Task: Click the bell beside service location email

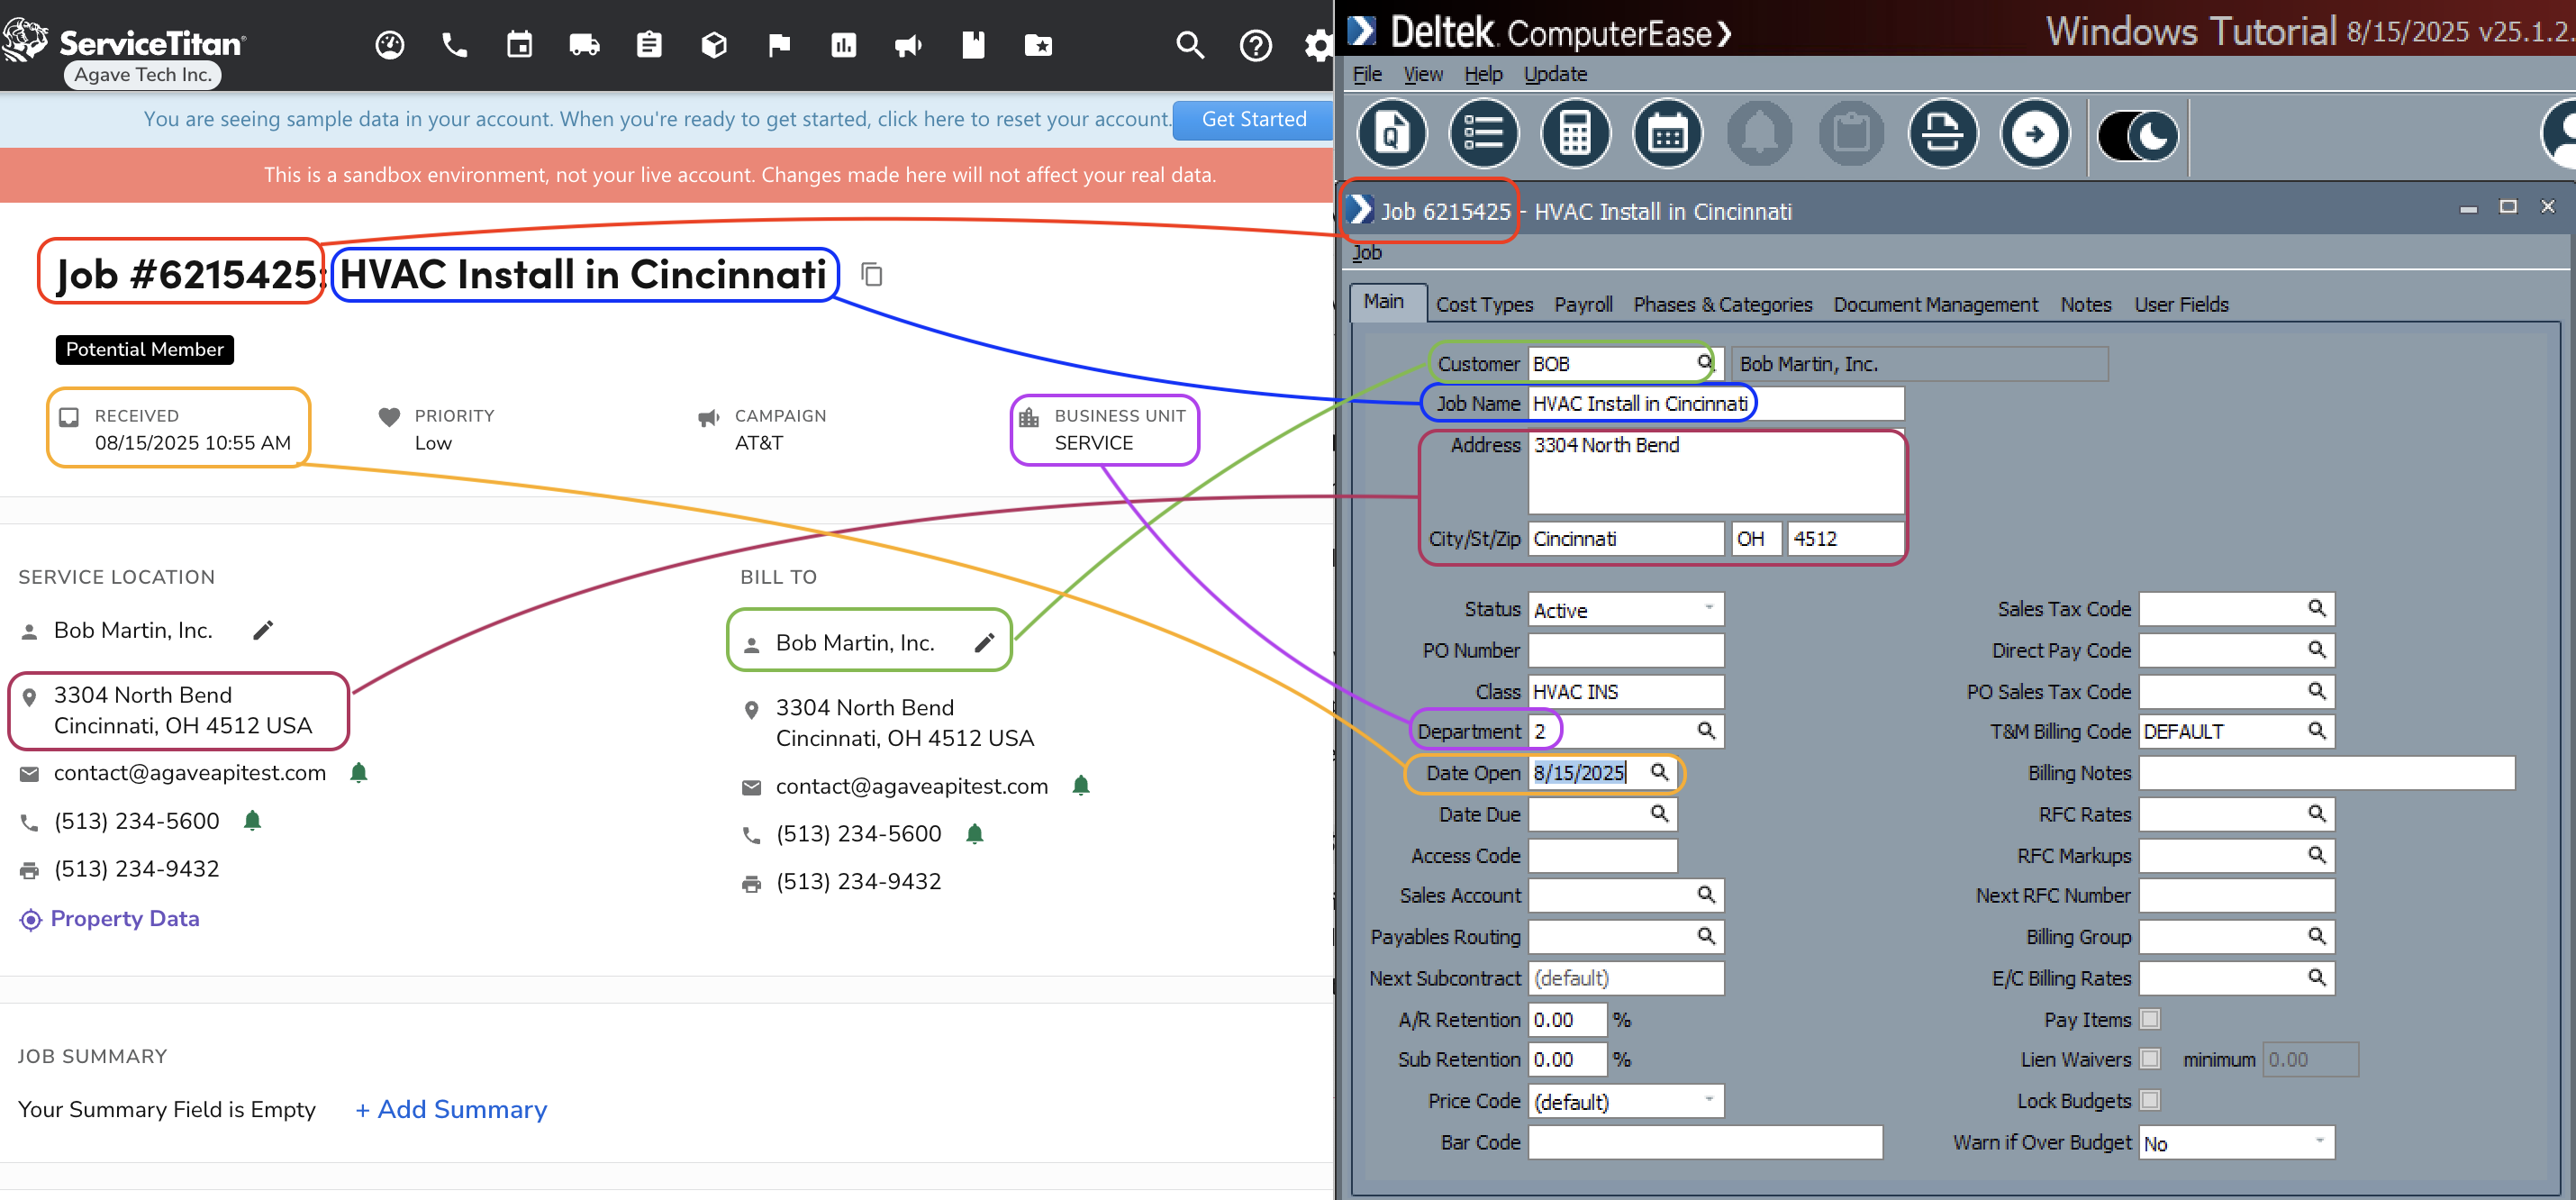Action: 359,772
